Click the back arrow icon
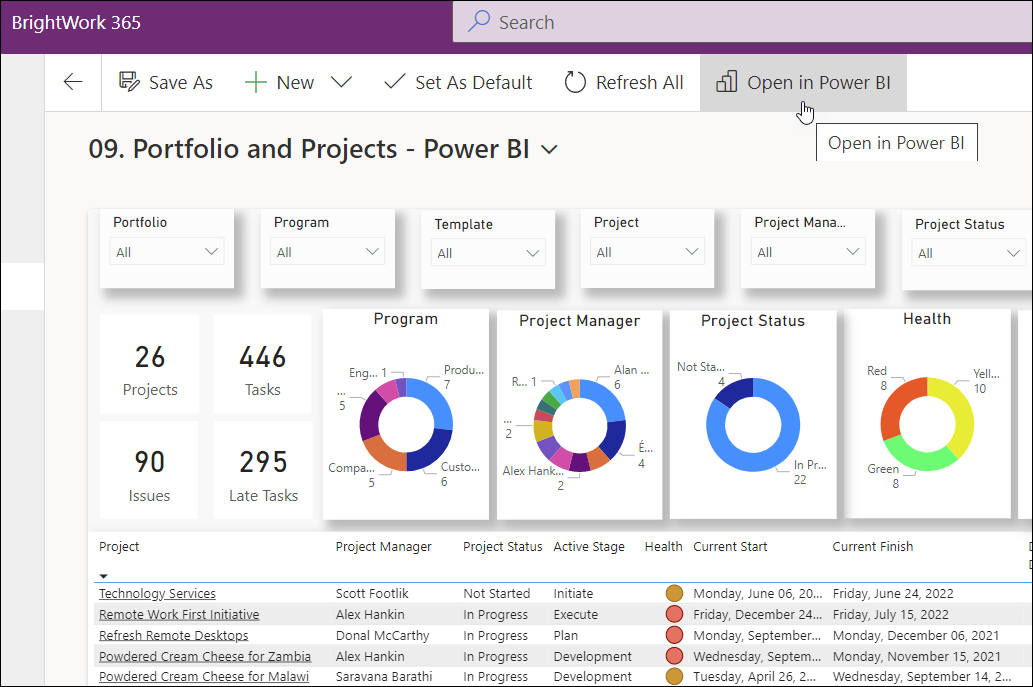The image size is (1033, 687). click(73, 82)
